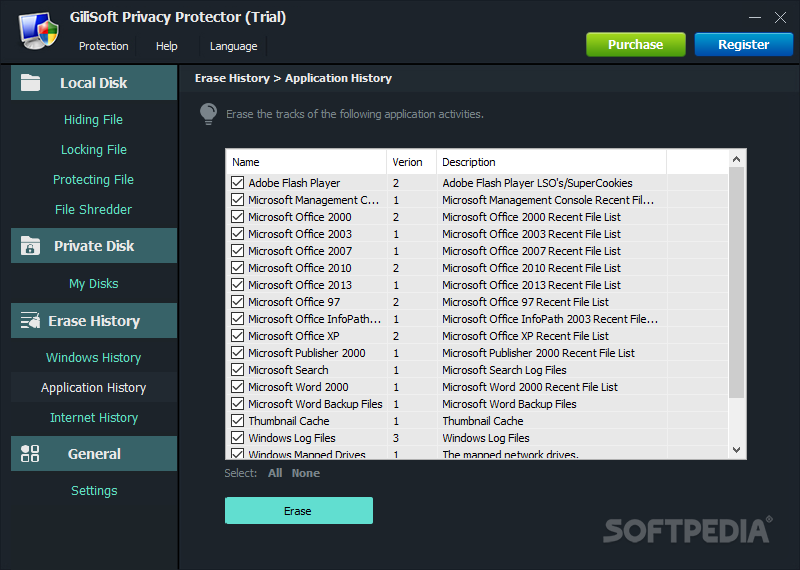
Task: Toggle the Microsoft Office 2003 checkbox
Action: [x=237, y=234]
